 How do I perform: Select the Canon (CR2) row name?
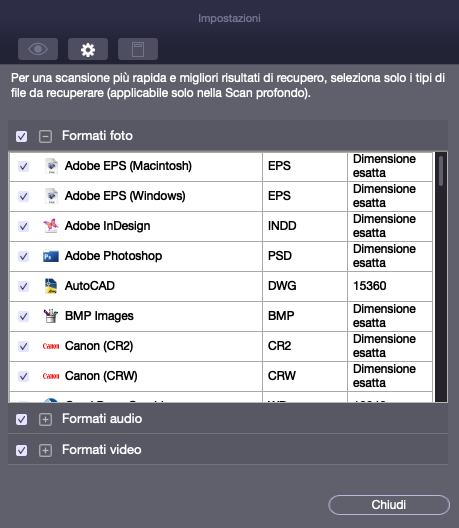(x=99, y=346)
